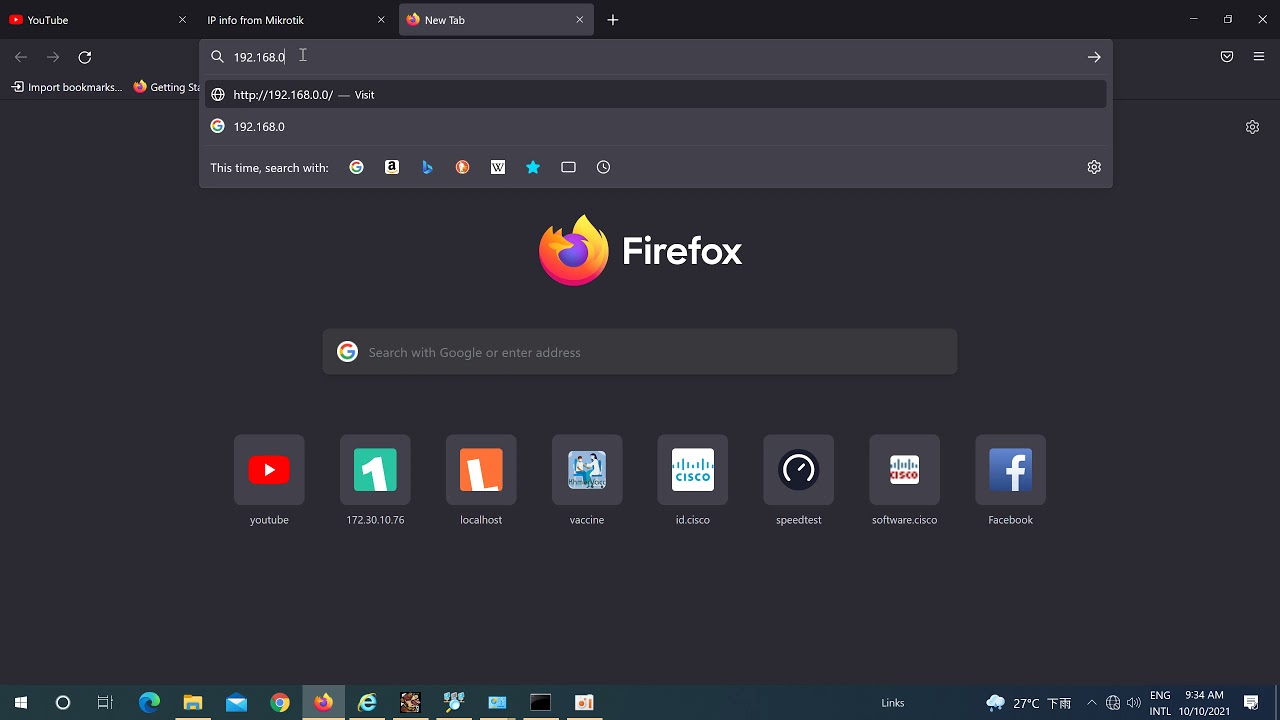The height and width of the screenshot is (720, 1280).
Task: Click the Go arrow in address bar
Action: (x=1094, y=57)
